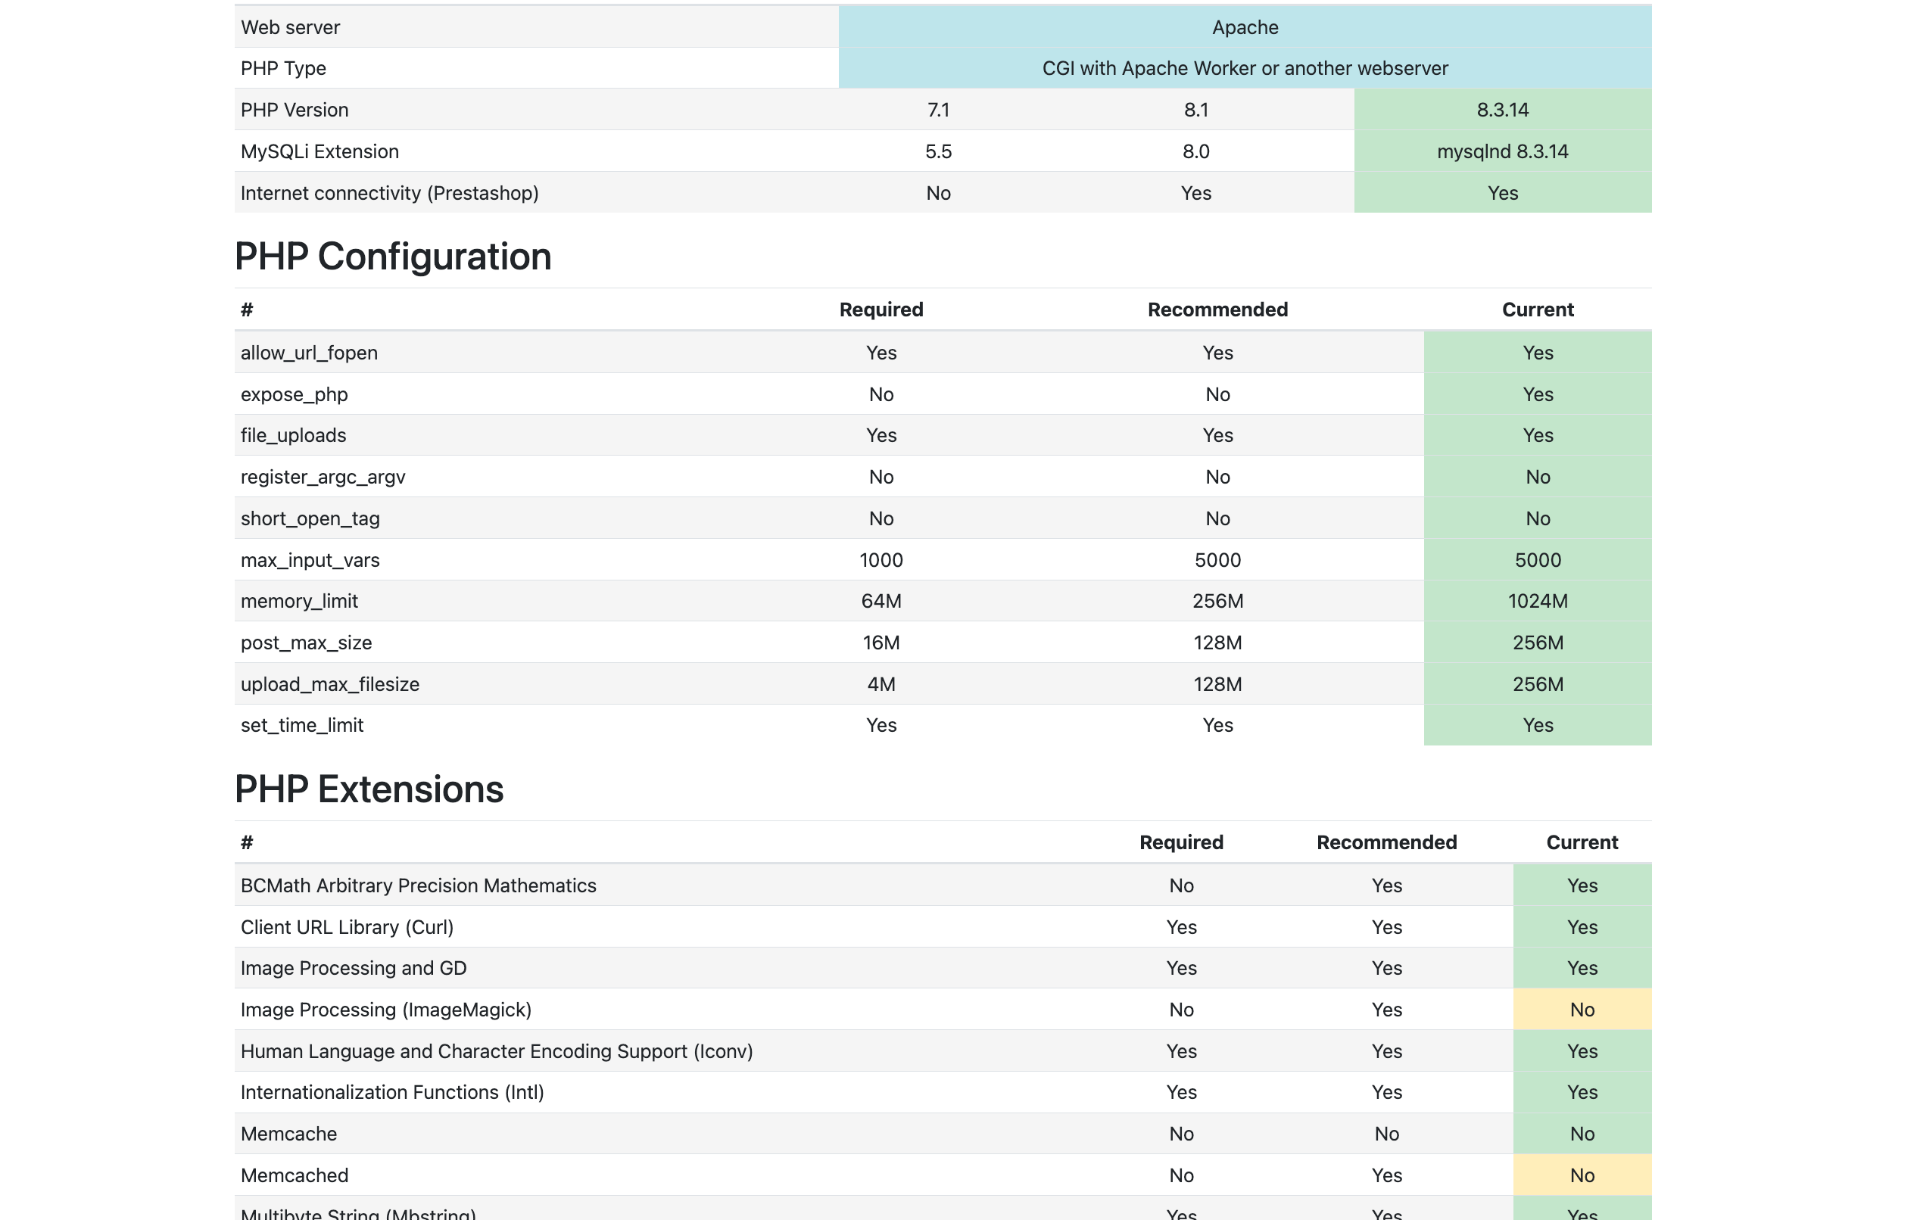
Task: Click the Internationalization Functions (Intl) label
Action: (x=392, y=1093)
